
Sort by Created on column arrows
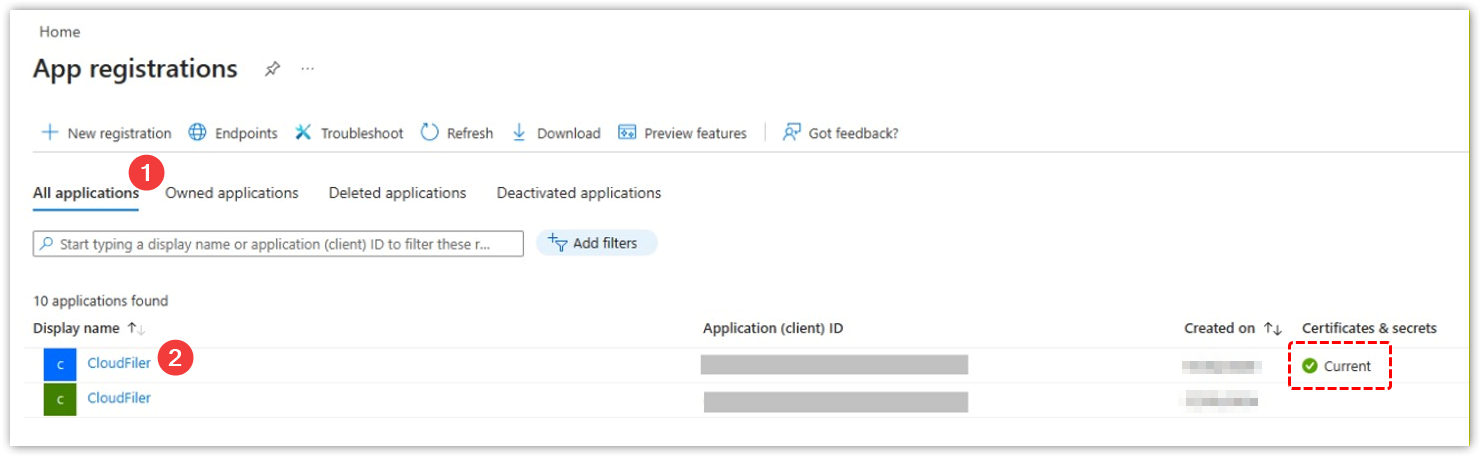point(1273,328)
